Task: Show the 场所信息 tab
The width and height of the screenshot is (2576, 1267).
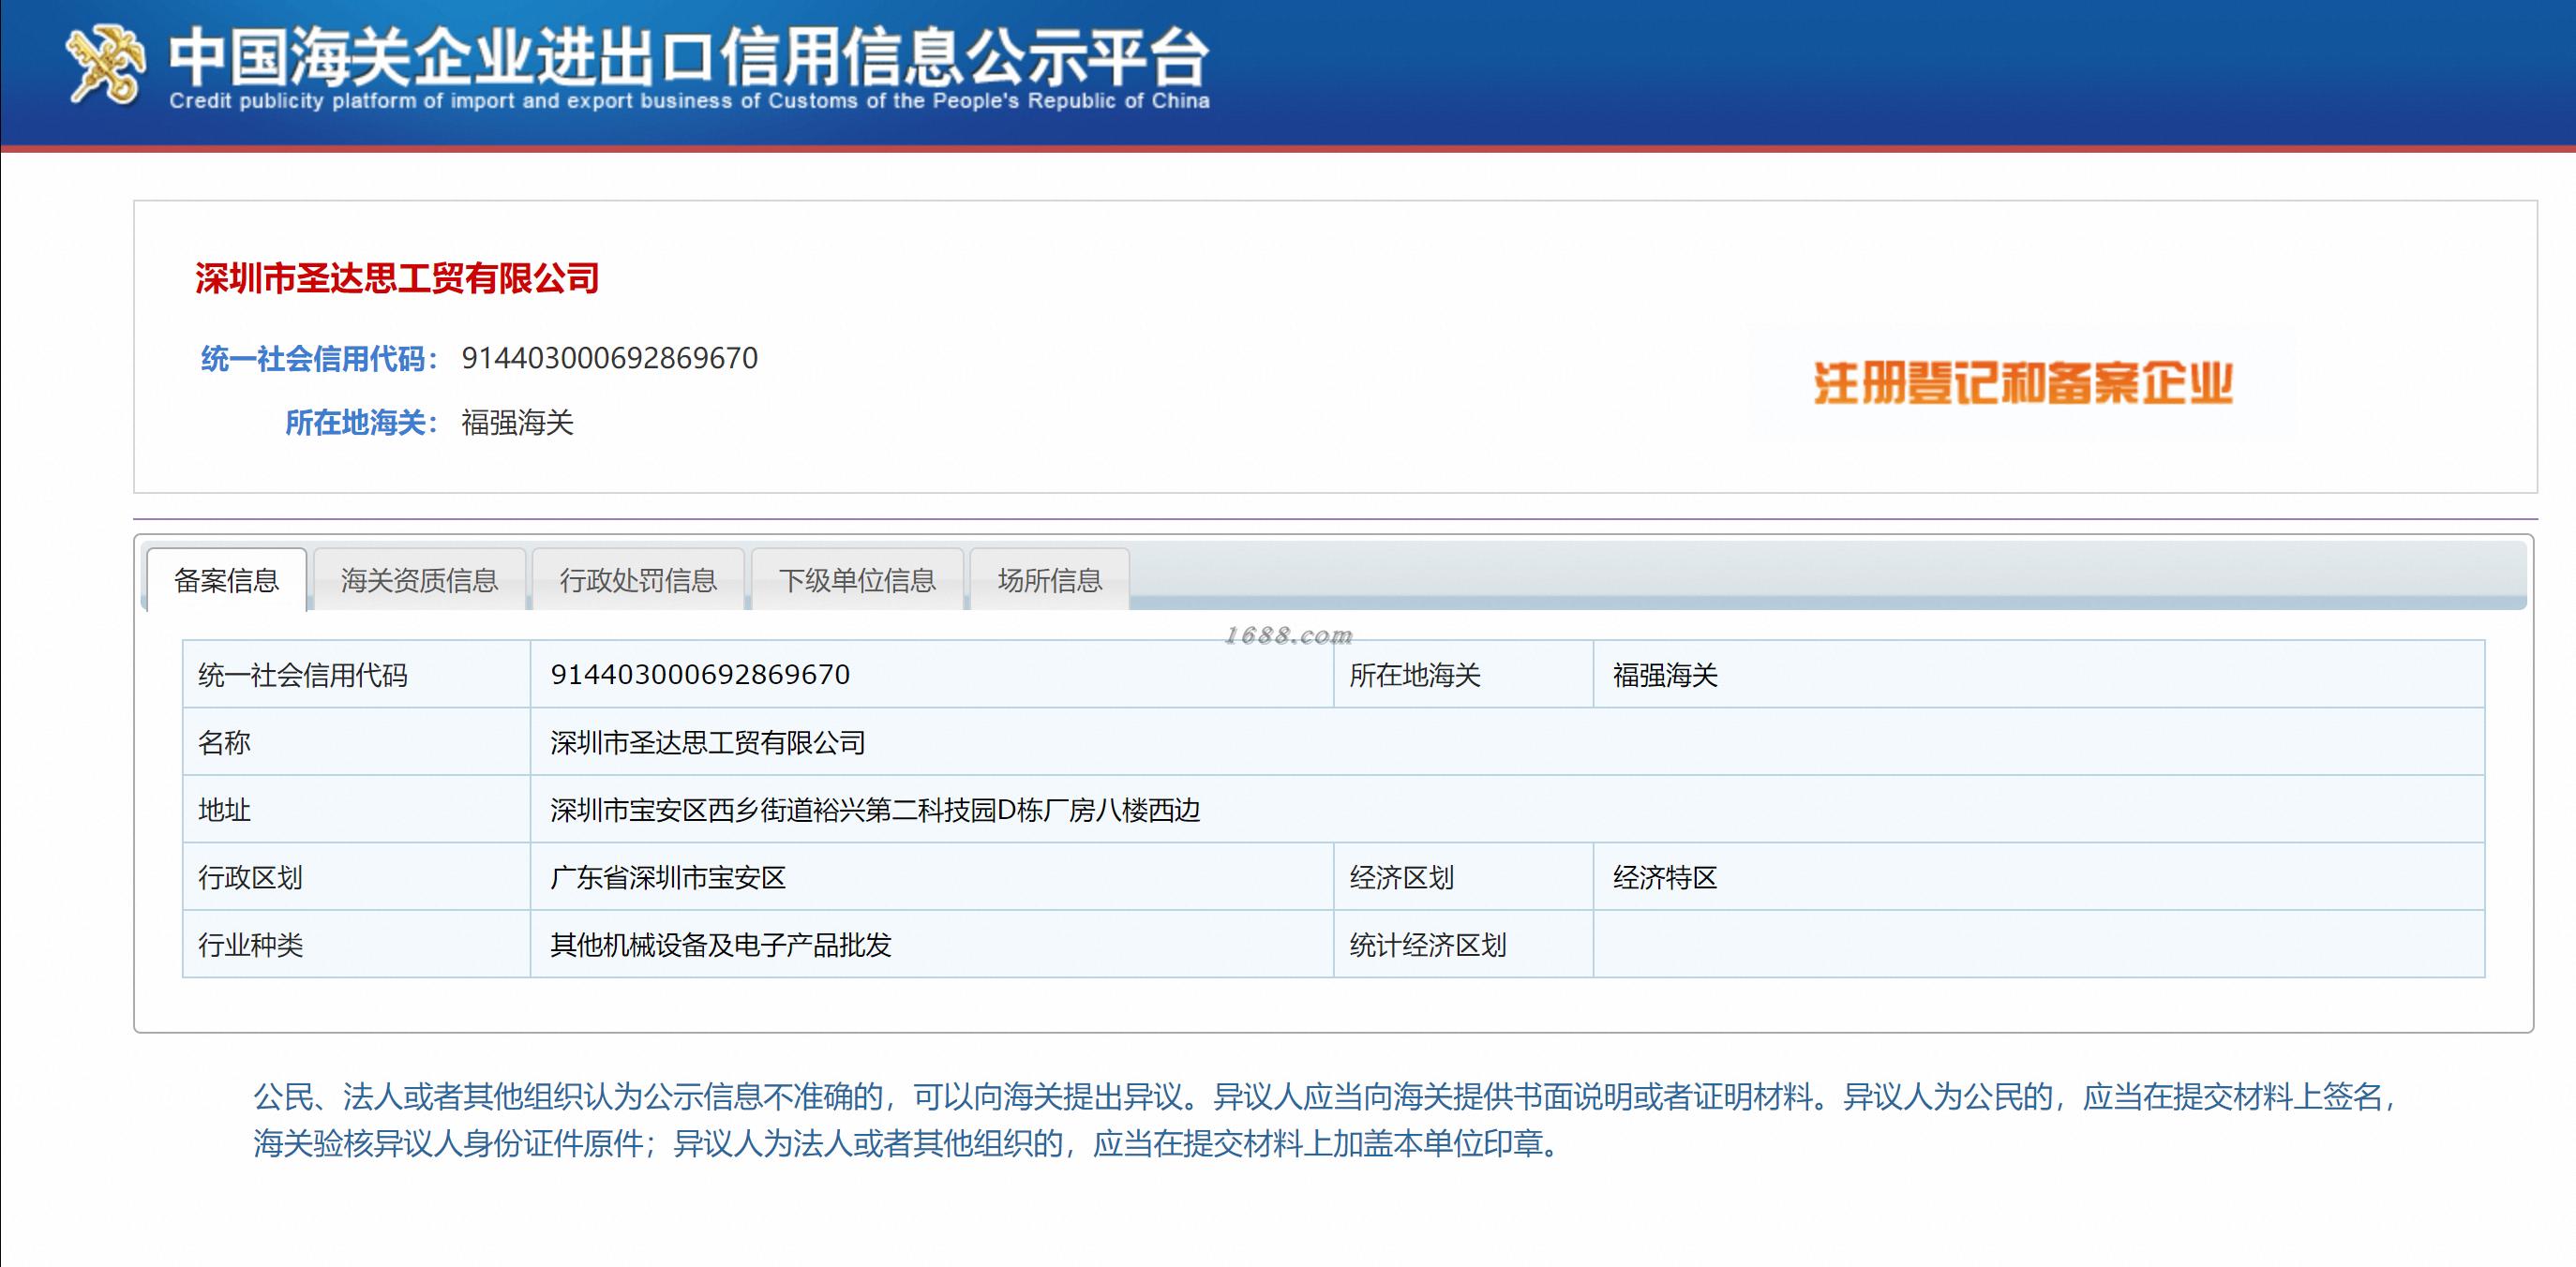Action: pos(1049,580)
